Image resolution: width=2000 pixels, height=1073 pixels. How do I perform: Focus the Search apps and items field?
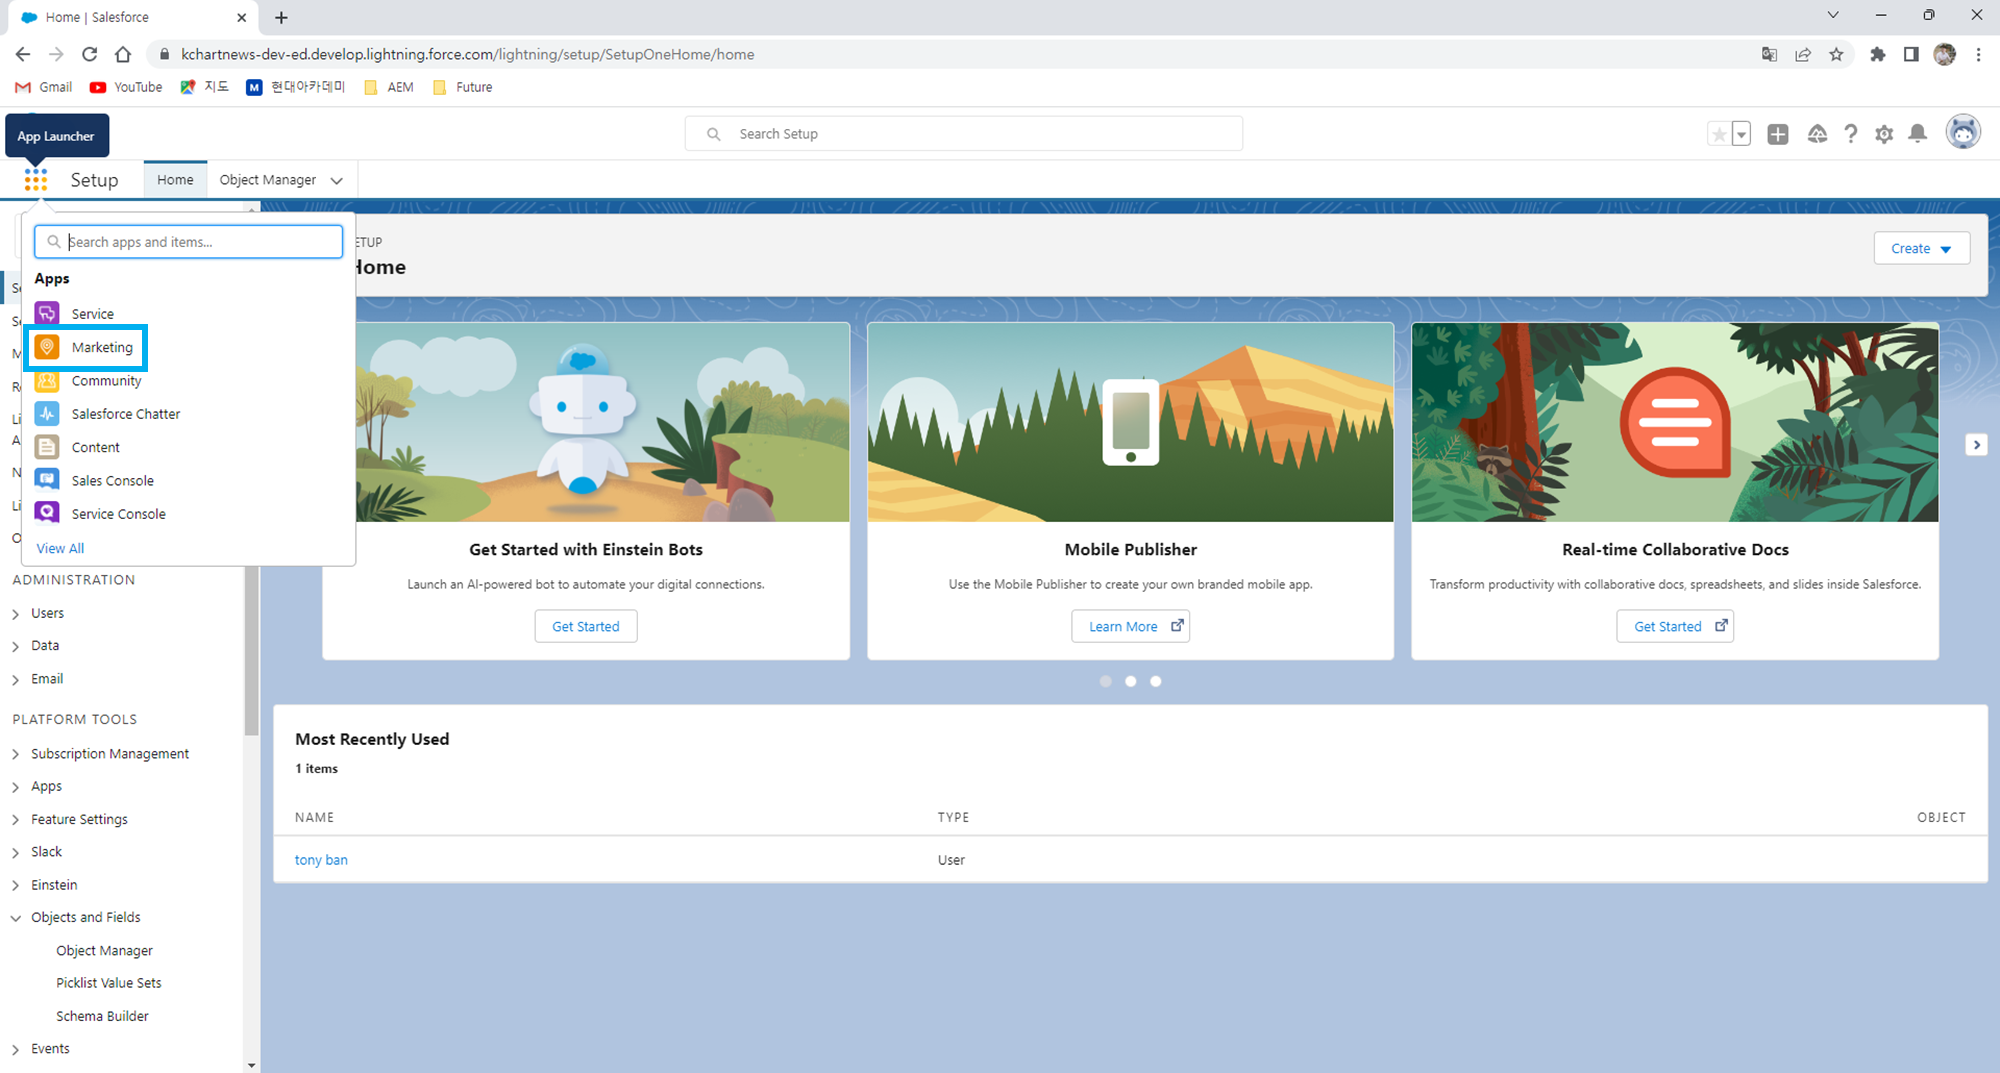coord(189,242)
